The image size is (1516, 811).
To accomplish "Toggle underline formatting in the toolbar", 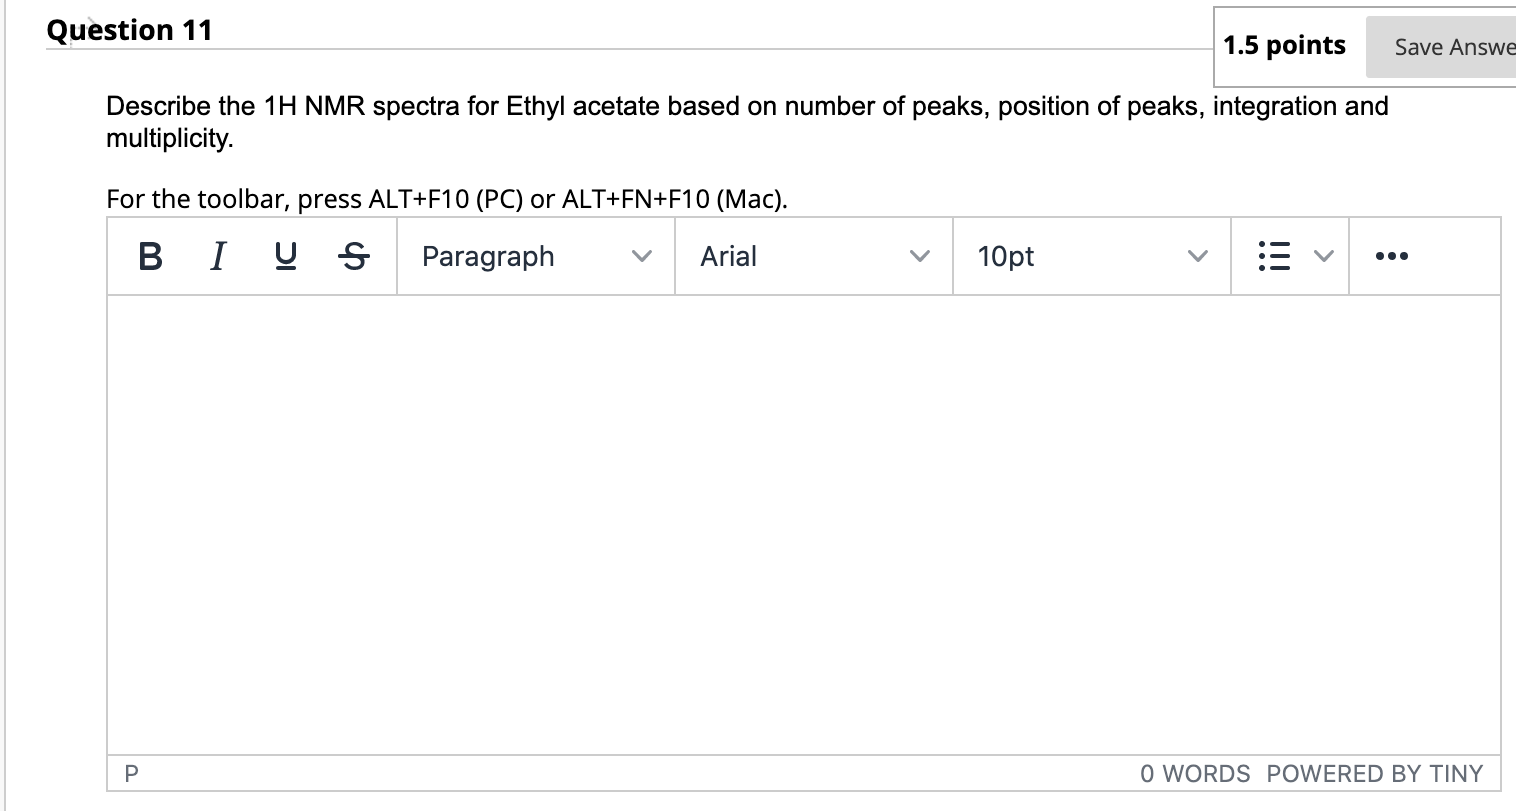I will tap(284, 257).
